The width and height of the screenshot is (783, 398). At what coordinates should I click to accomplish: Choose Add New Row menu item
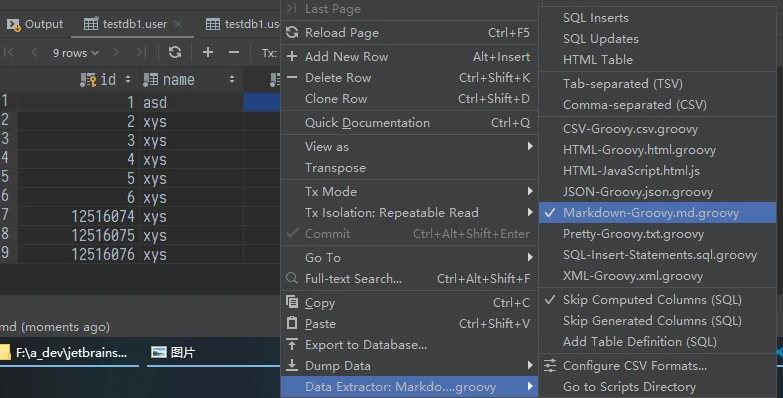(x=409, y=57)
